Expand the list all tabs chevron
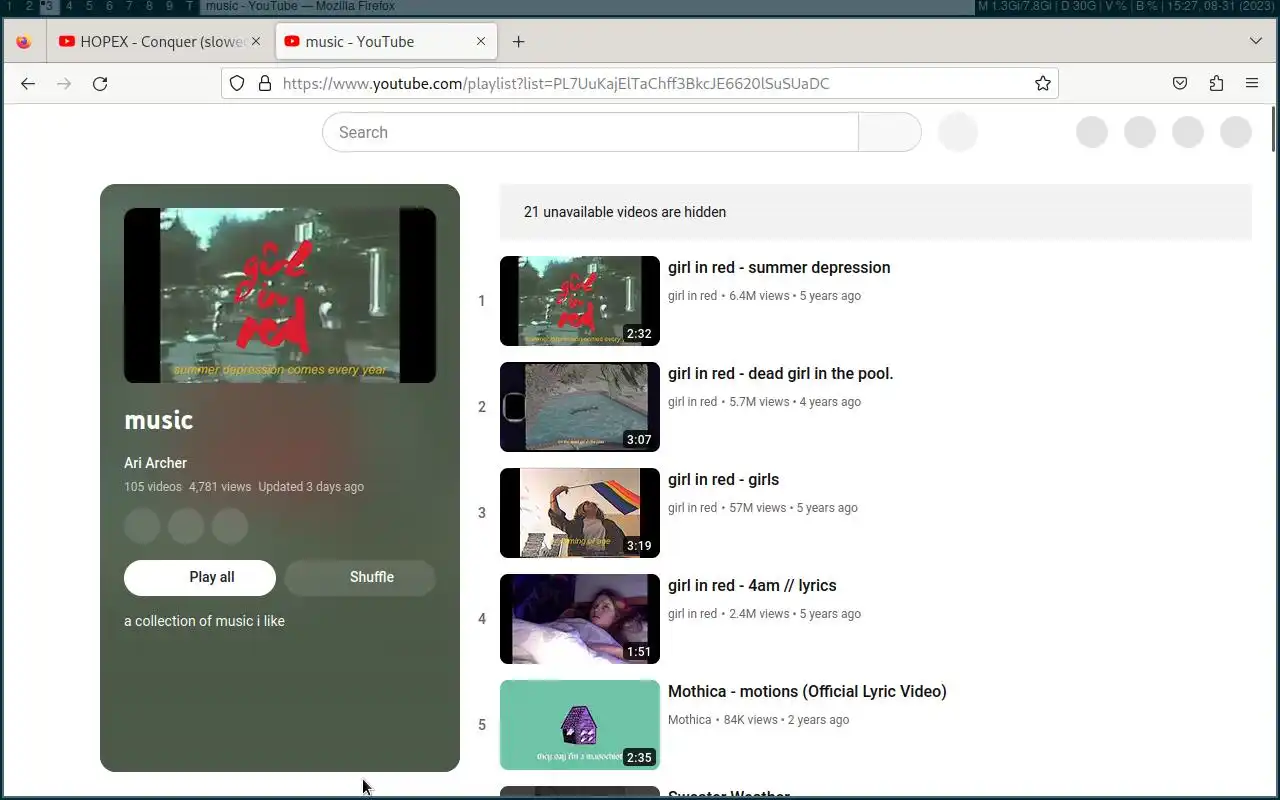Viewport: 1280px width, 800px height. (x=1256, y=41)
